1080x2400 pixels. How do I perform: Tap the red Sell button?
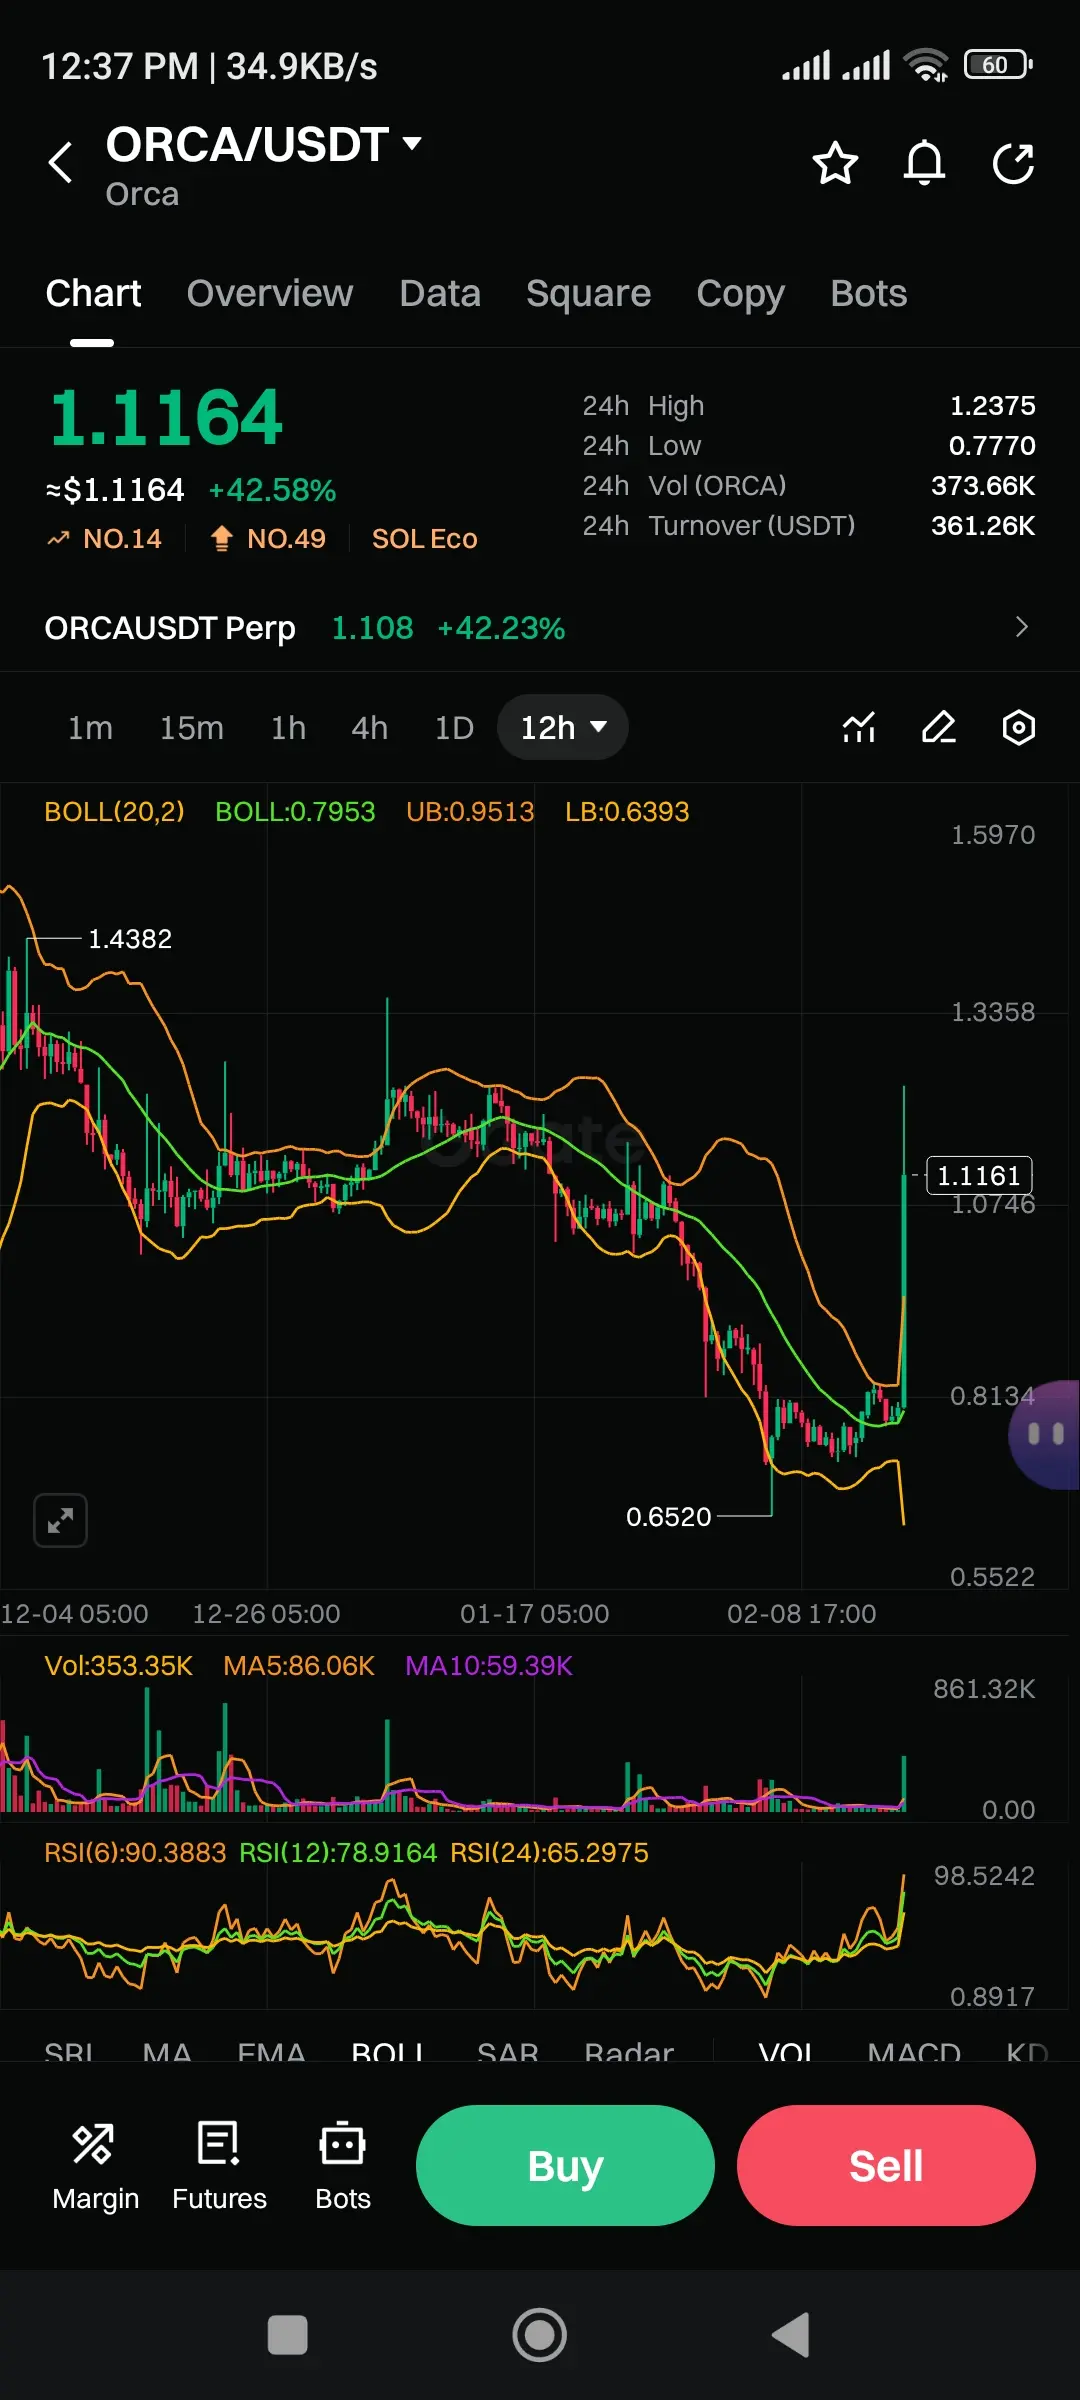886,2165
